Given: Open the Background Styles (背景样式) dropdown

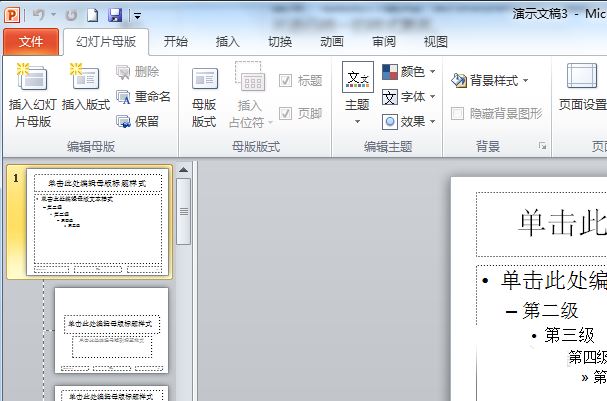Looking at the screenshot, I should pos(490,81).
